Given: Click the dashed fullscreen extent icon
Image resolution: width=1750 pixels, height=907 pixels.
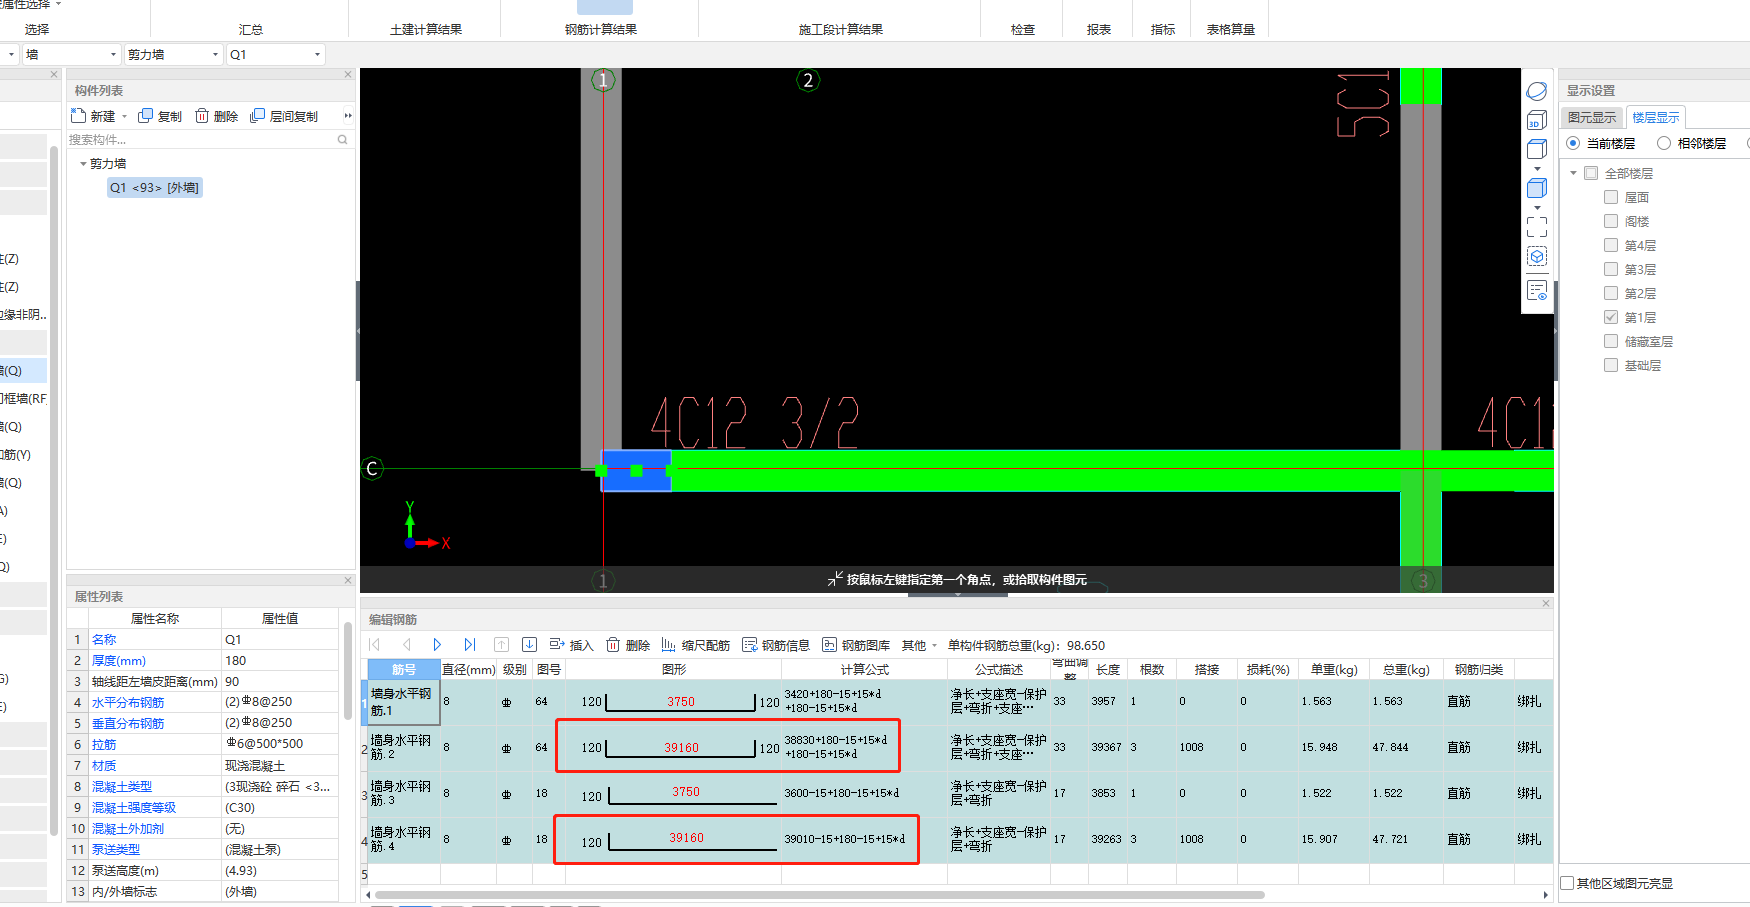Looking at the screenshot, I should click(1537, 226).
